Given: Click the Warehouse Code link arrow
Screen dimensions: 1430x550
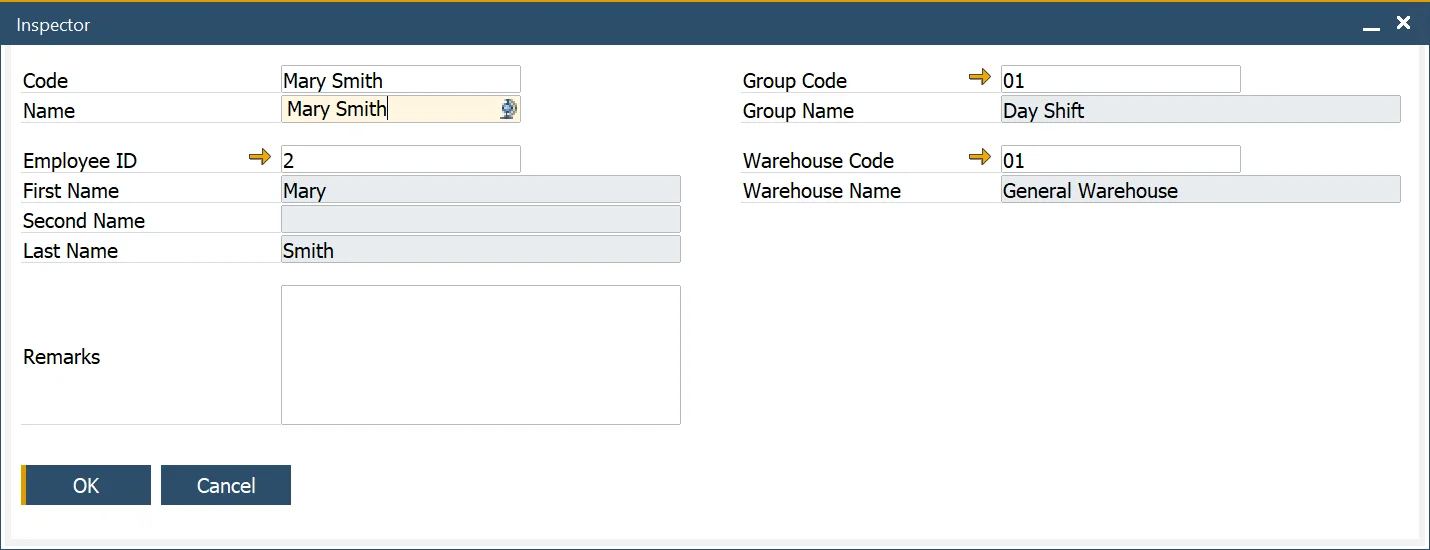Looking at the screenshot, I should pyautogui.click(x=980, y=157).
